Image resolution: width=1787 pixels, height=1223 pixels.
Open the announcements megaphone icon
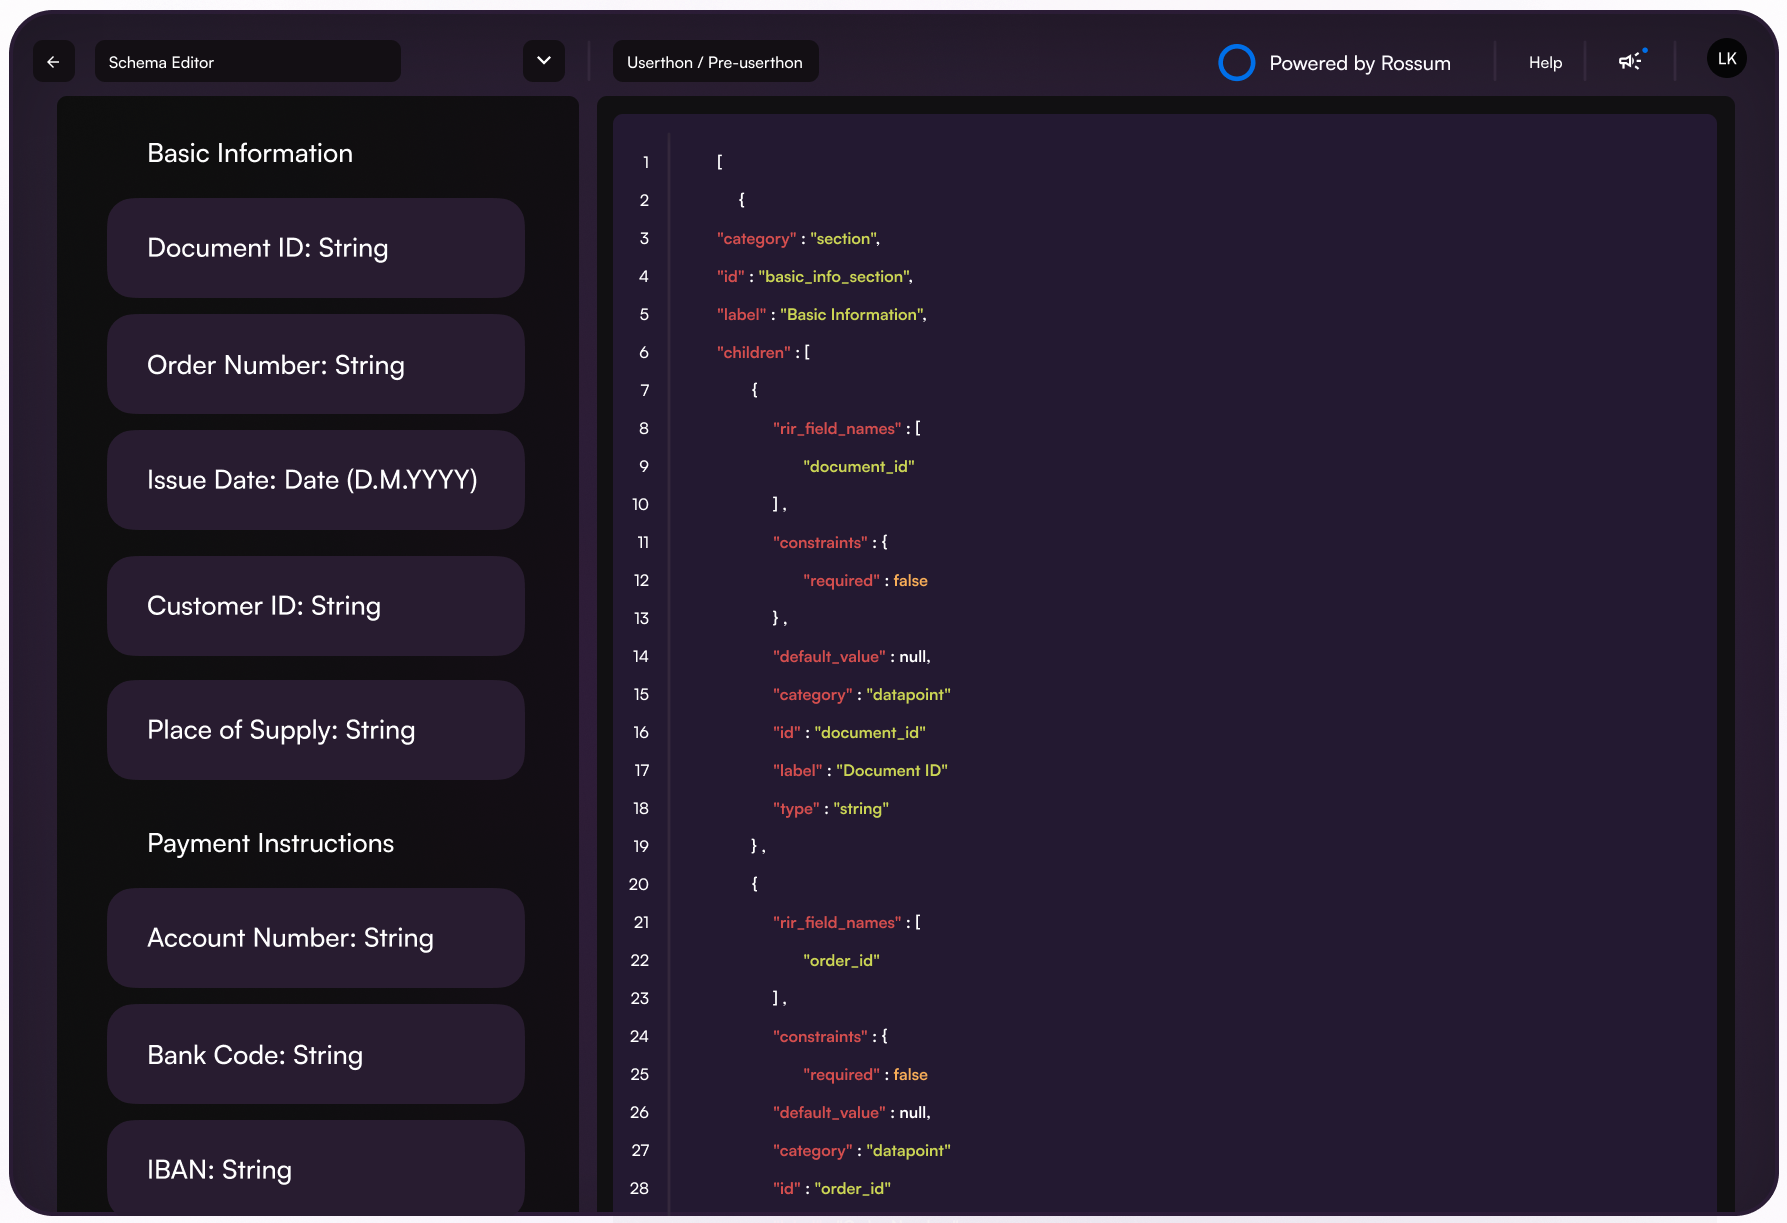coord(1630,61)
